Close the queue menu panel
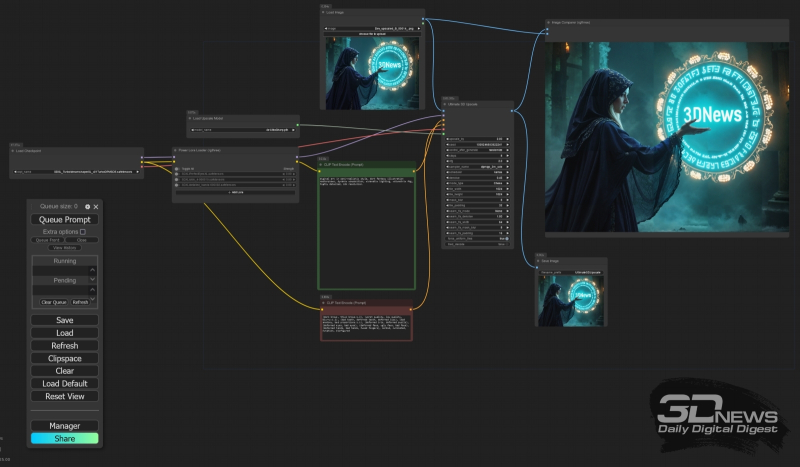The width and height of the screenshot is (800, 467). pos(96,206)
